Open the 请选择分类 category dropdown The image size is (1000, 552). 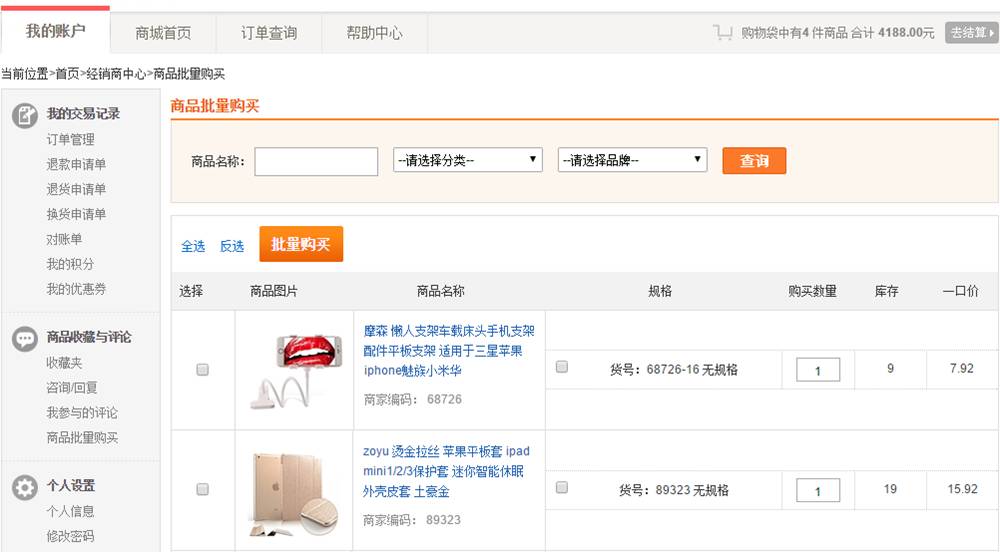(468, 160)
